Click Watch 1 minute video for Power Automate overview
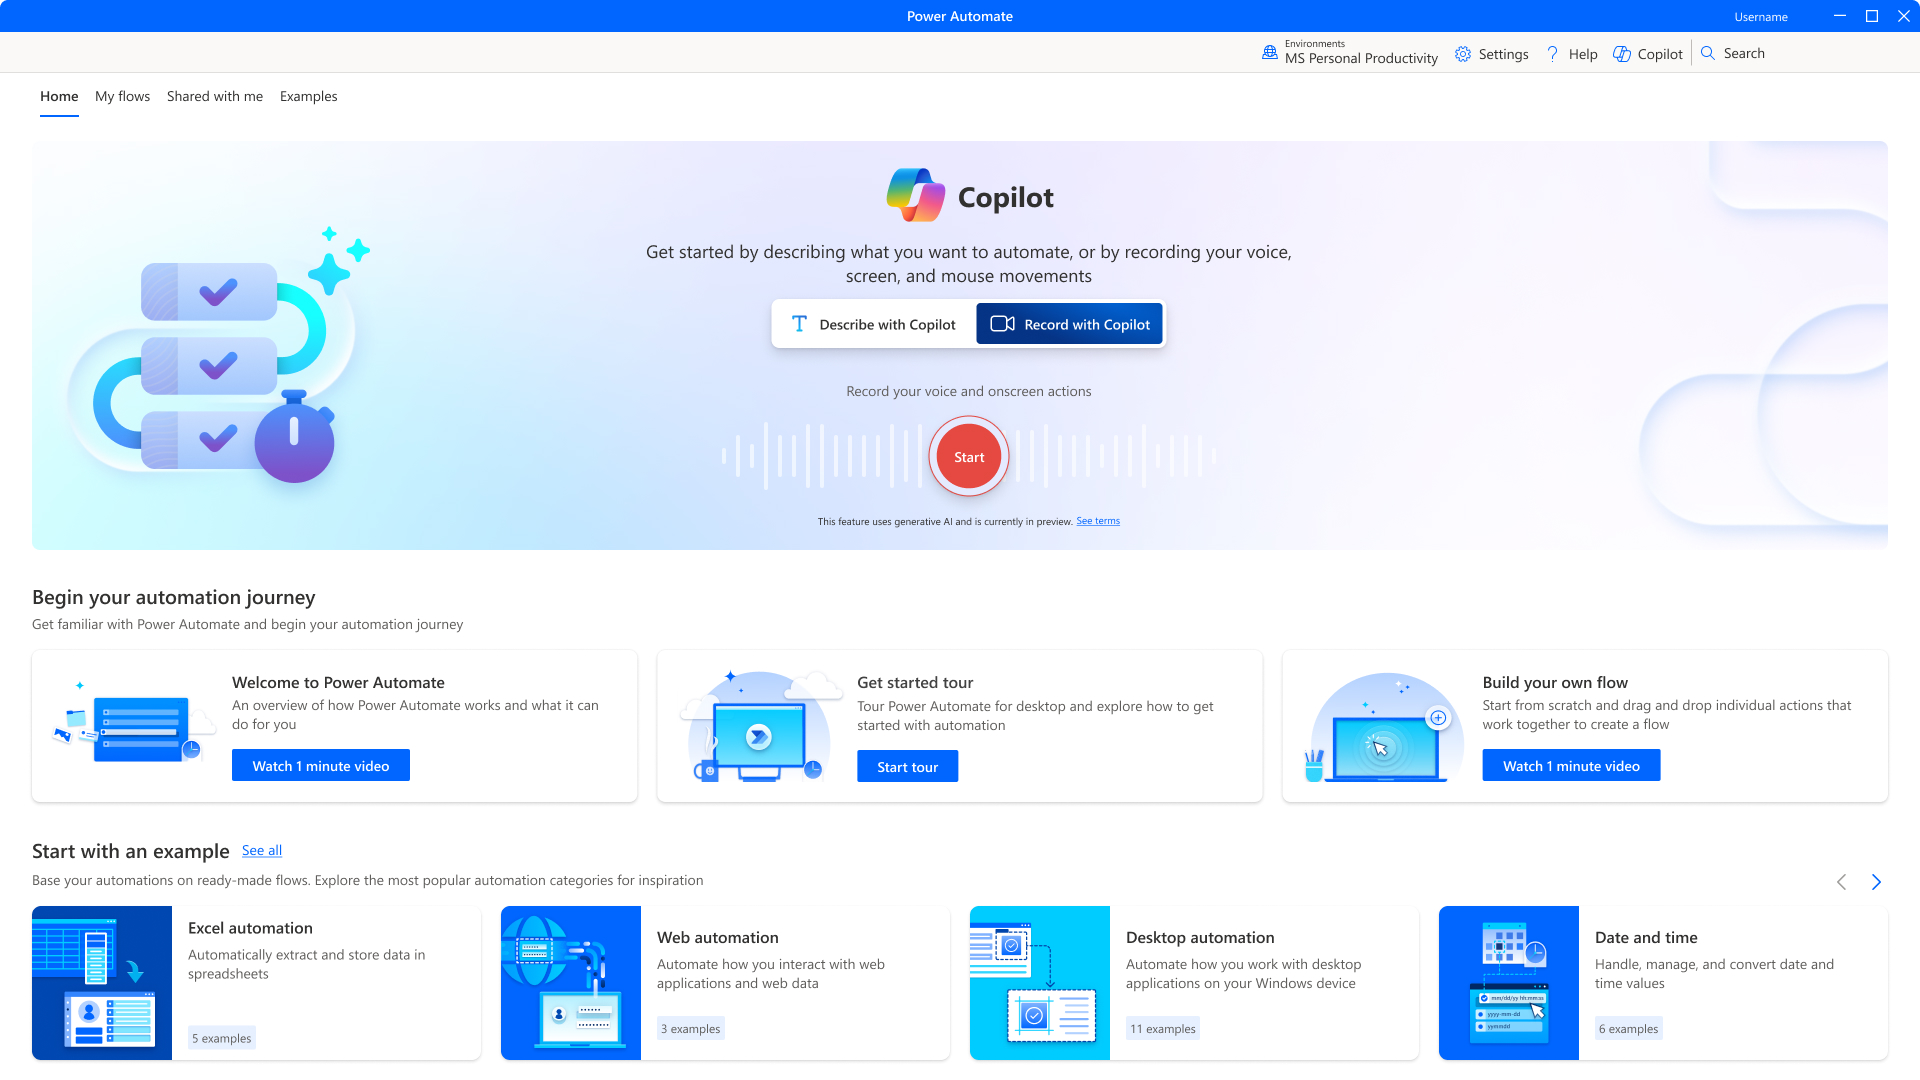The height and width of the screenshot is (1080, 1920). (x=320, y=765)
